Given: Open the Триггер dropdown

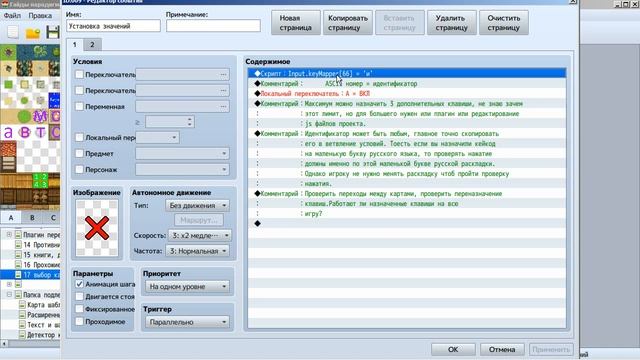Looking at the screenshot, I should 187,322.
